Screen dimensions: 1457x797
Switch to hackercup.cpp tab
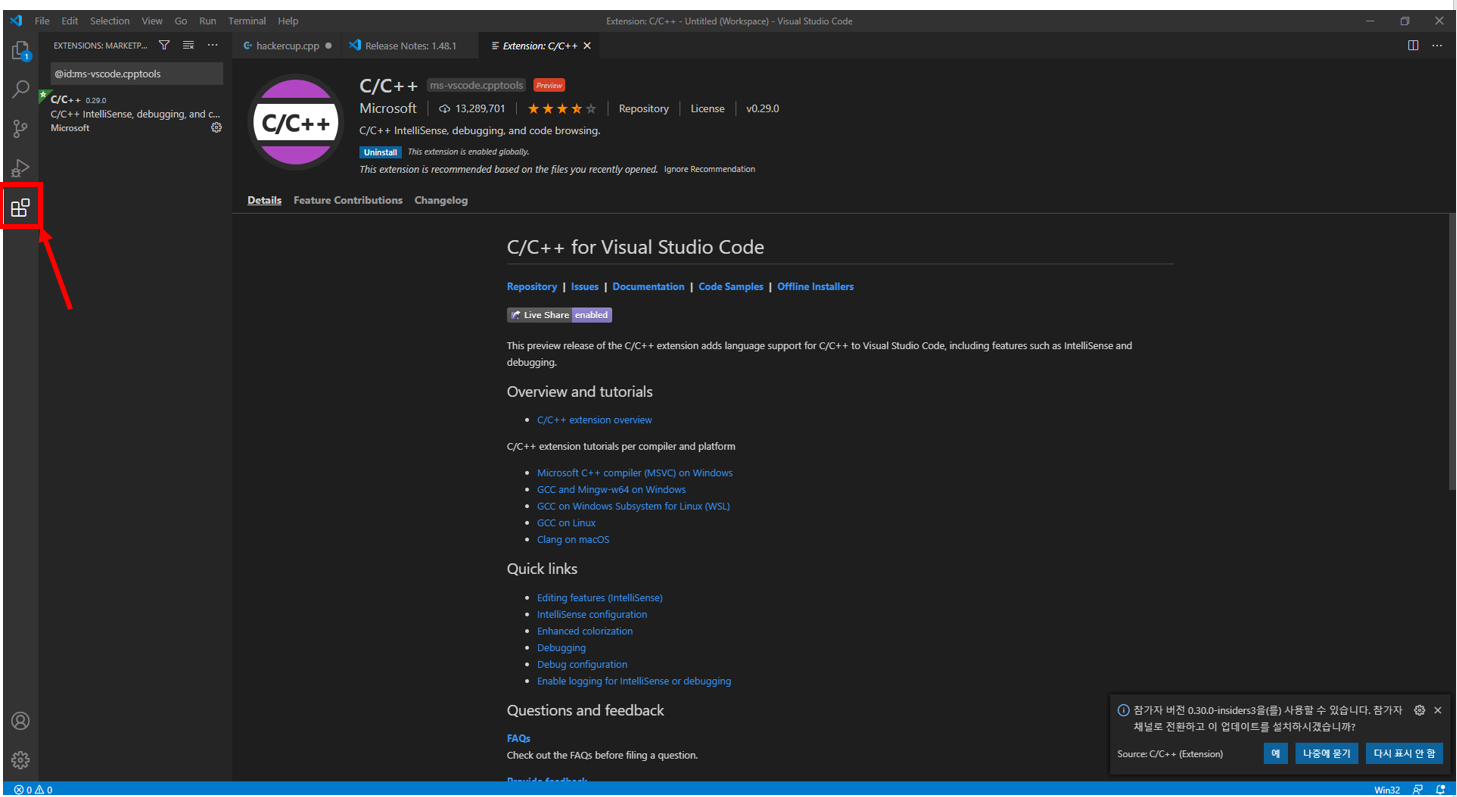tap(286, 46)
